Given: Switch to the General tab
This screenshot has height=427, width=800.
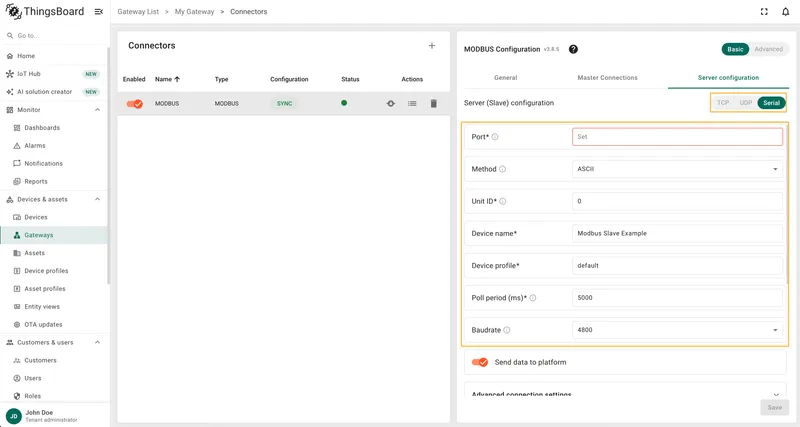Looking at the screenshot, I should [506, 78].
